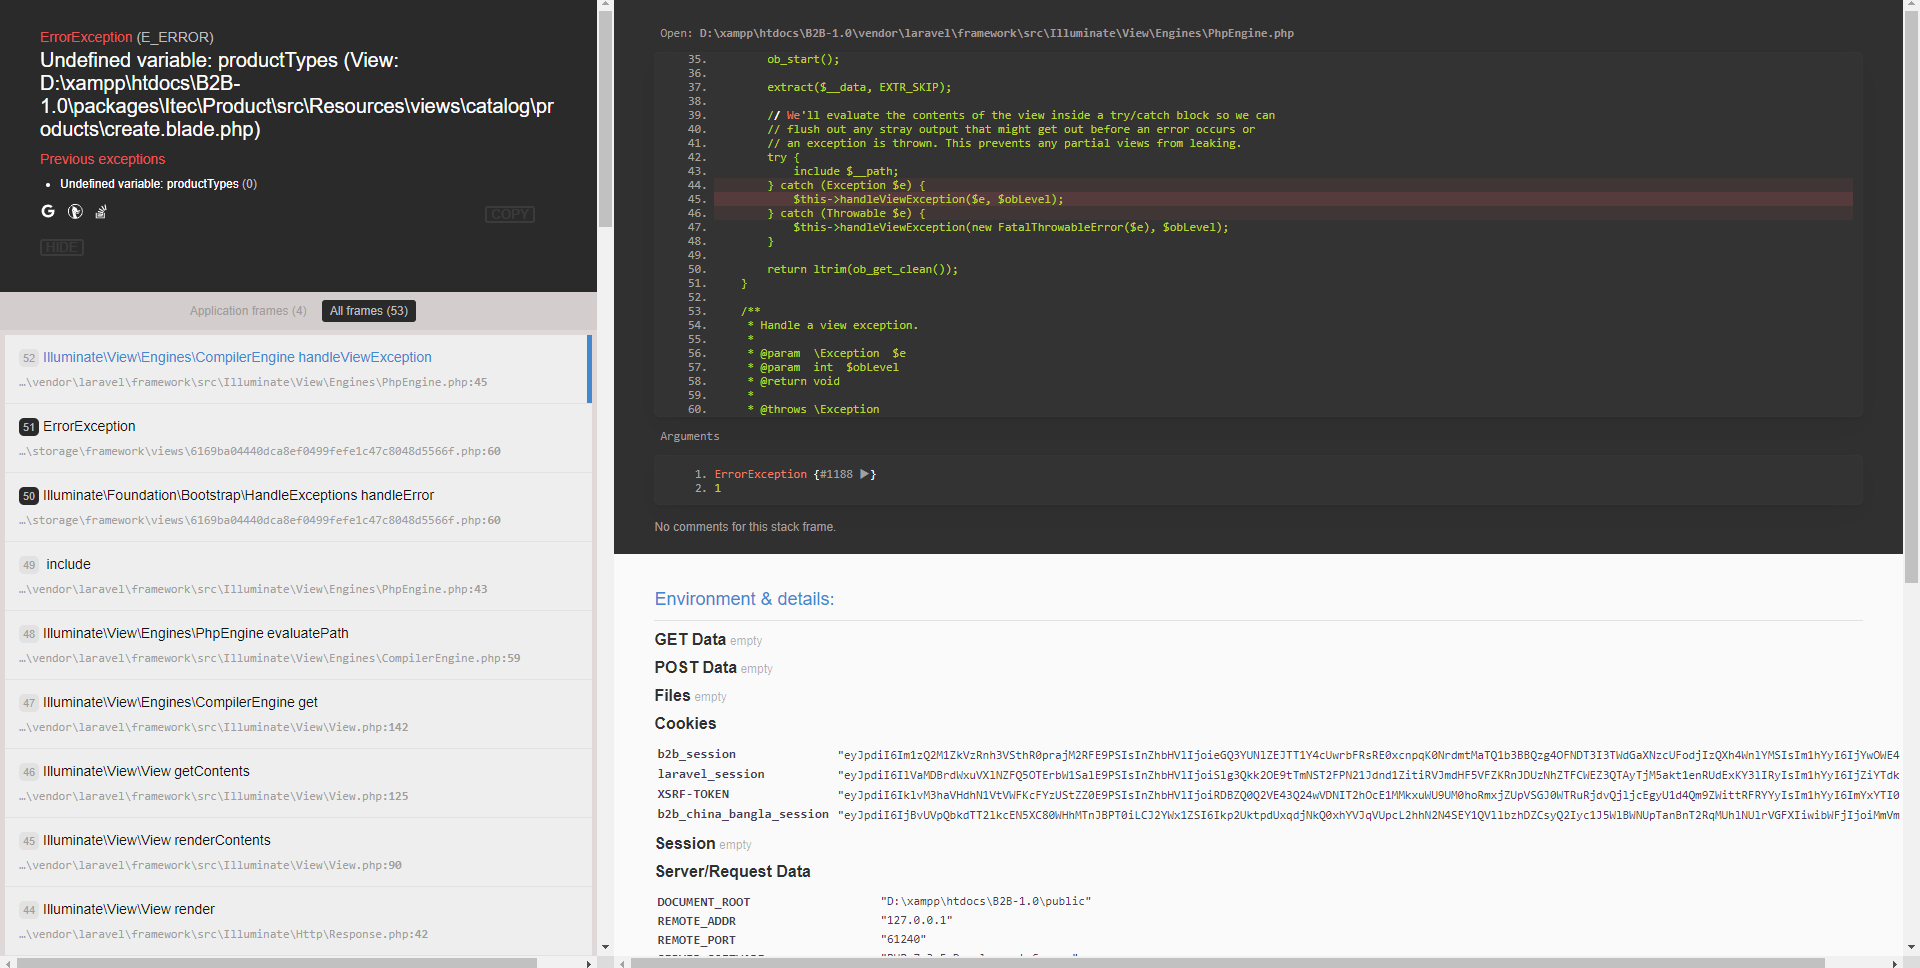
Task: Expand the ErrorException #1188 argument arrow
Action: pyautogui.click(x=865, y=474)
